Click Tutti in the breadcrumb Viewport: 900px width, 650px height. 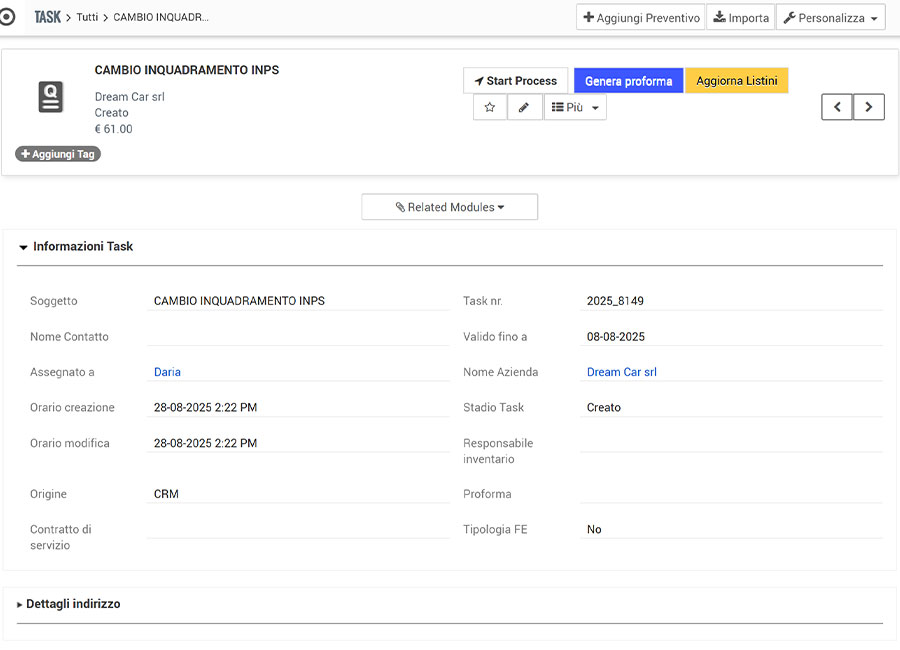point(87,18)
